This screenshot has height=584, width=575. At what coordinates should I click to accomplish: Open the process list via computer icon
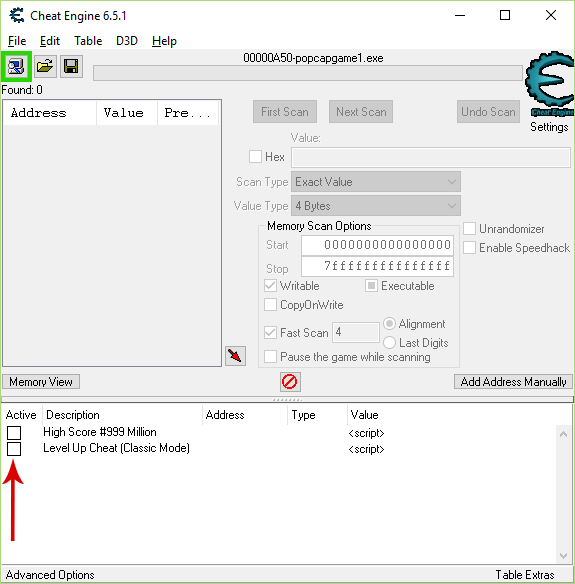[x=16, y=67]
